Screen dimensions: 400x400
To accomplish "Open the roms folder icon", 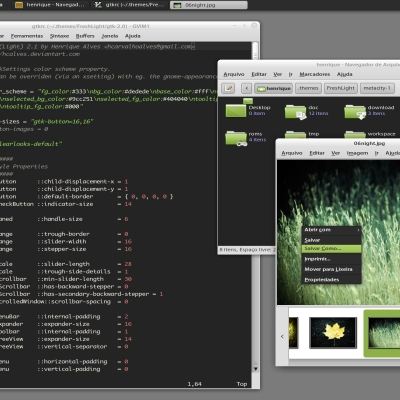I will (236, 138).
